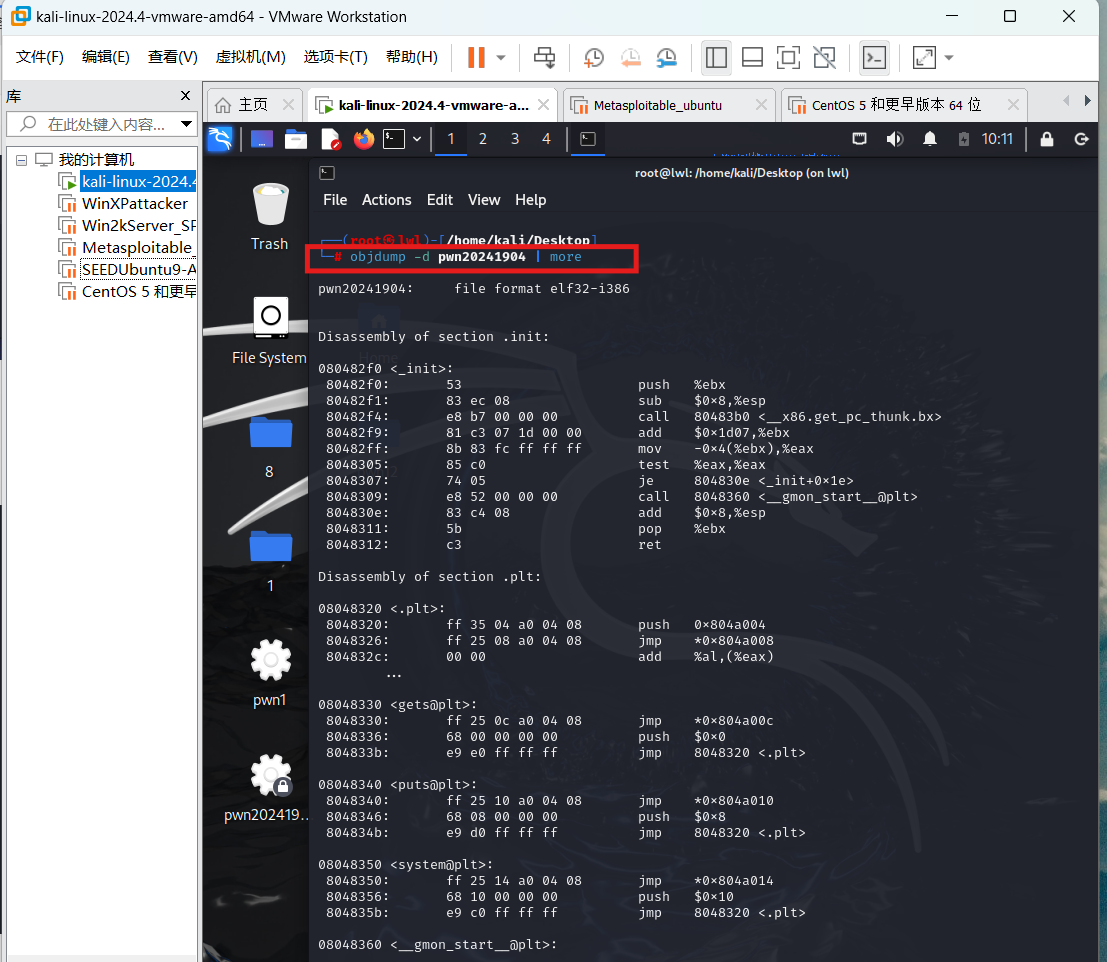Open the notifications bell icon
1107x962 pixels.
click(930, 139)
